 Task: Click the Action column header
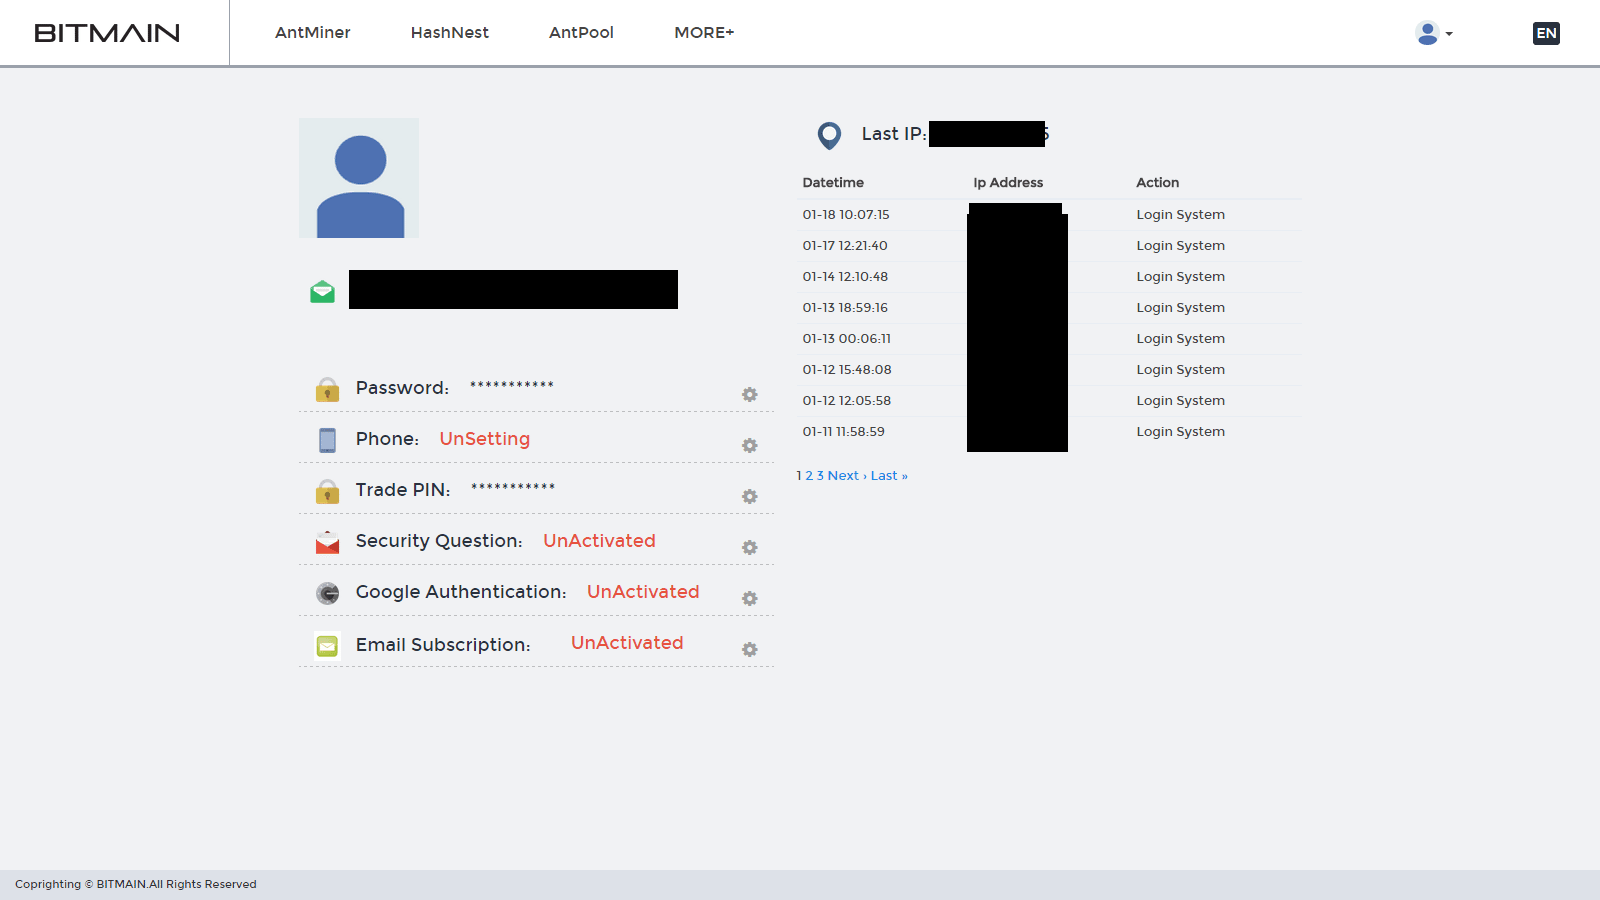click(x=1157, y=183)
